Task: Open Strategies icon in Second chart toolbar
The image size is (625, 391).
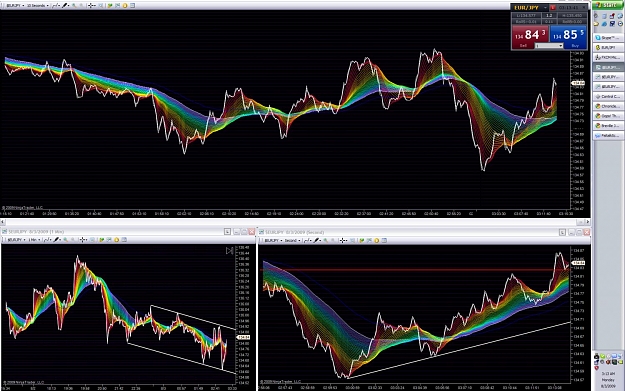Action: pos(369,240)
